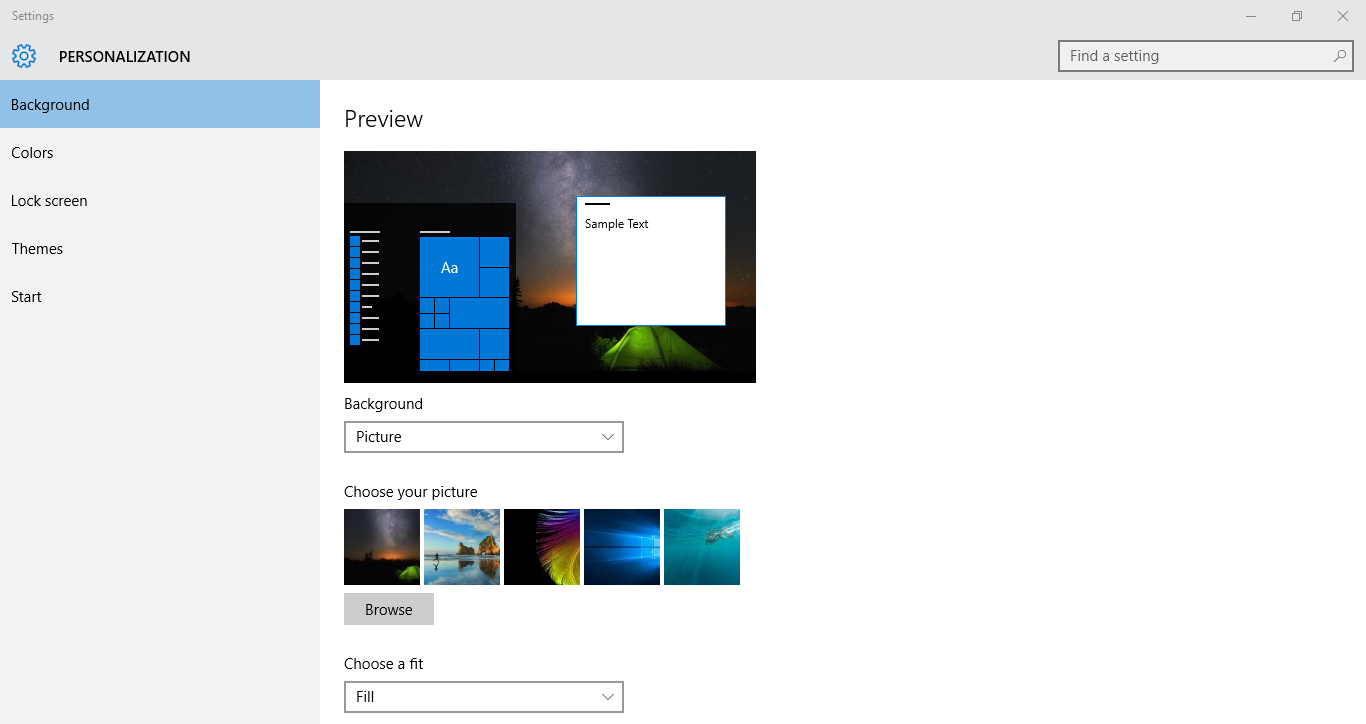Minimize the Settings window
Viewport: 1366px width, 724px height.
tap(1251, 16)
